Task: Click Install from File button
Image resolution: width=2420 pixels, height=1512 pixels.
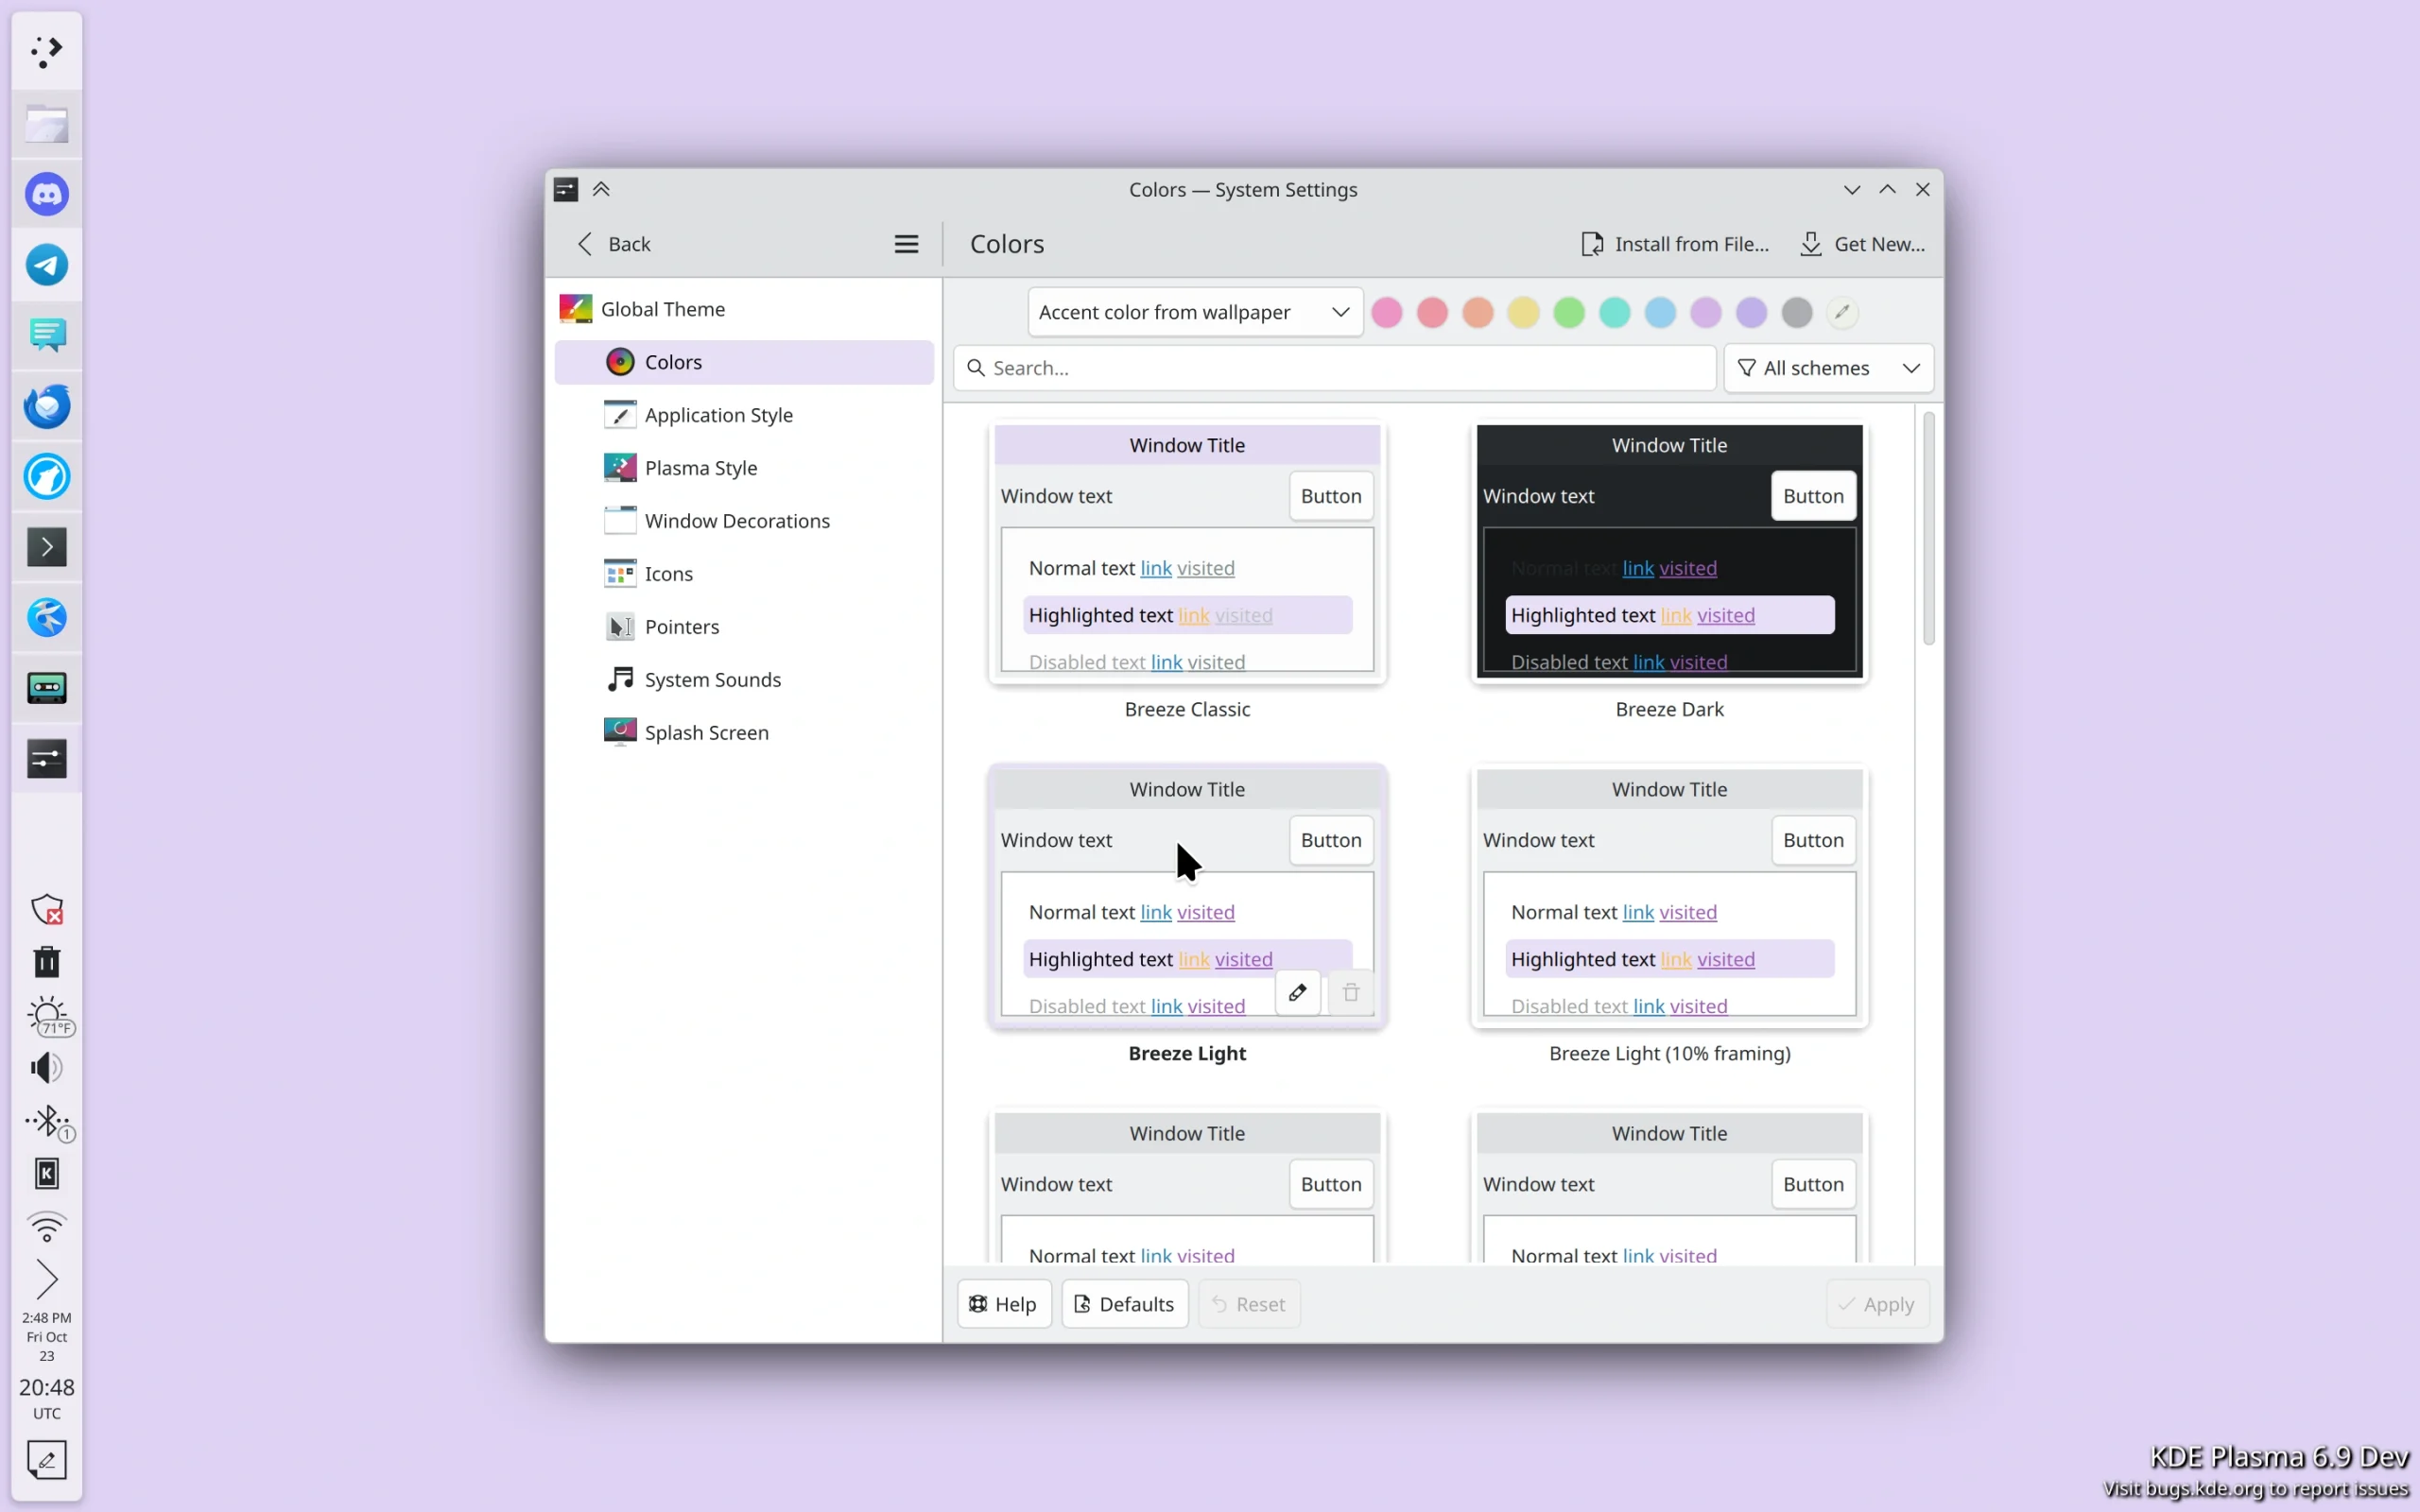Action: click(1675, 244)
